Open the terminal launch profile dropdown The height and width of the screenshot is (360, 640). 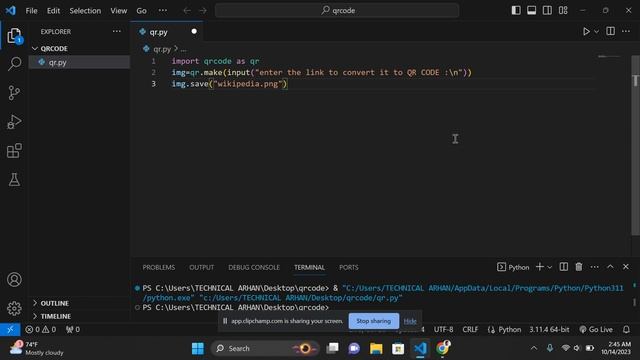point(550,267)
